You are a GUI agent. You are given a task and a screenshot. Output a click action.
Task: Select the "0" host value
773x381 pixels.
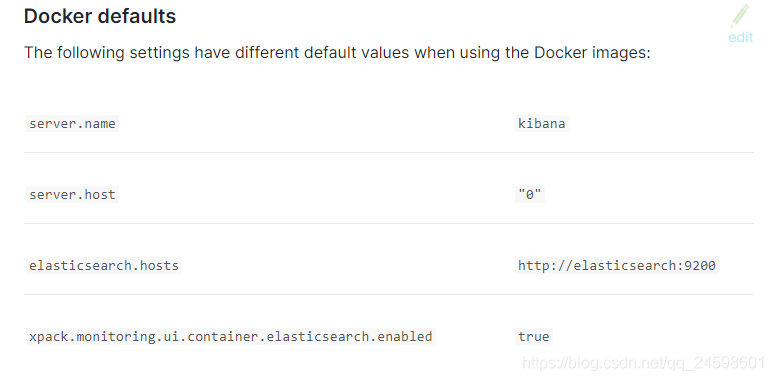(x=529, y=194)
